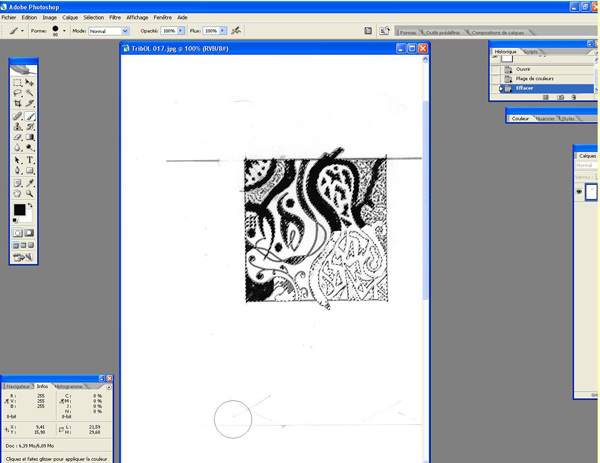Toggle the layer visibility eye icon
Image resolution: width=600 pixels, height=463 pixels.
(579, 192)
